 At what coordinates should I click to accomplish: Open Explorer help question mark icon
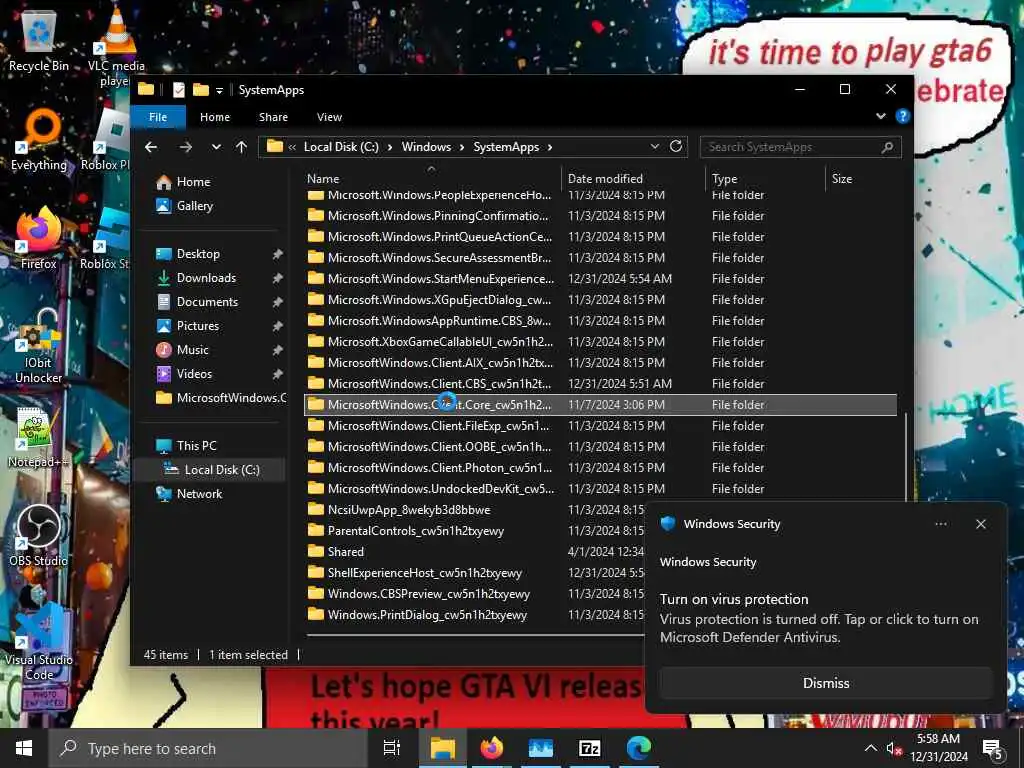[x=903, y=116]
